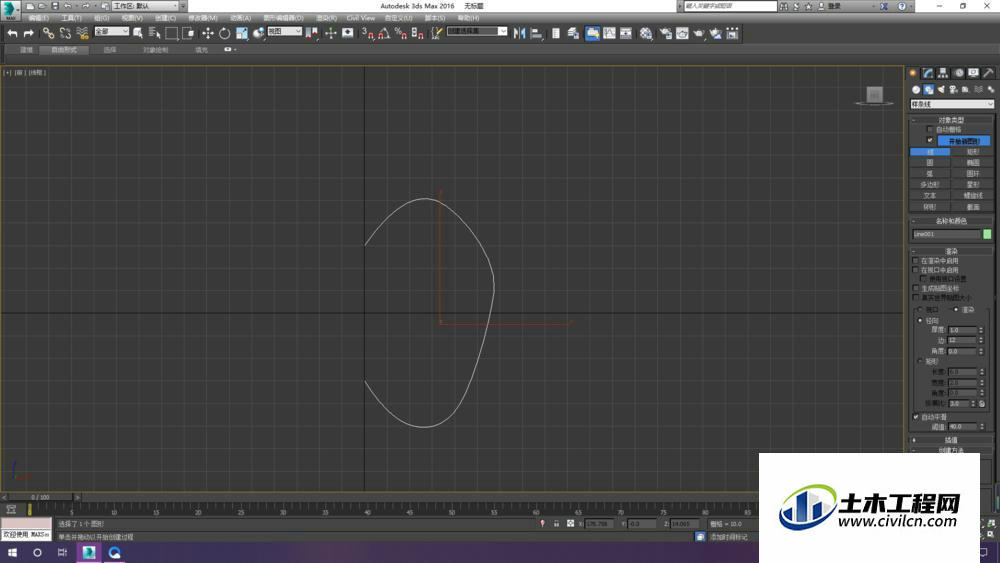This screenshot has width=1000, height=563.
Task: Switch to the Modify command panel tab
Action: (x=928, y=73)
